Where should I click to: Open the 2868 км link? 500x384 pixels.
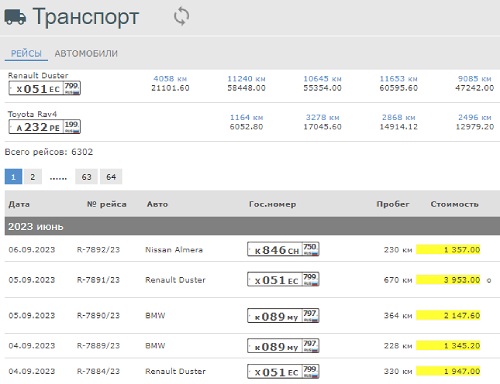pos(398,117)
